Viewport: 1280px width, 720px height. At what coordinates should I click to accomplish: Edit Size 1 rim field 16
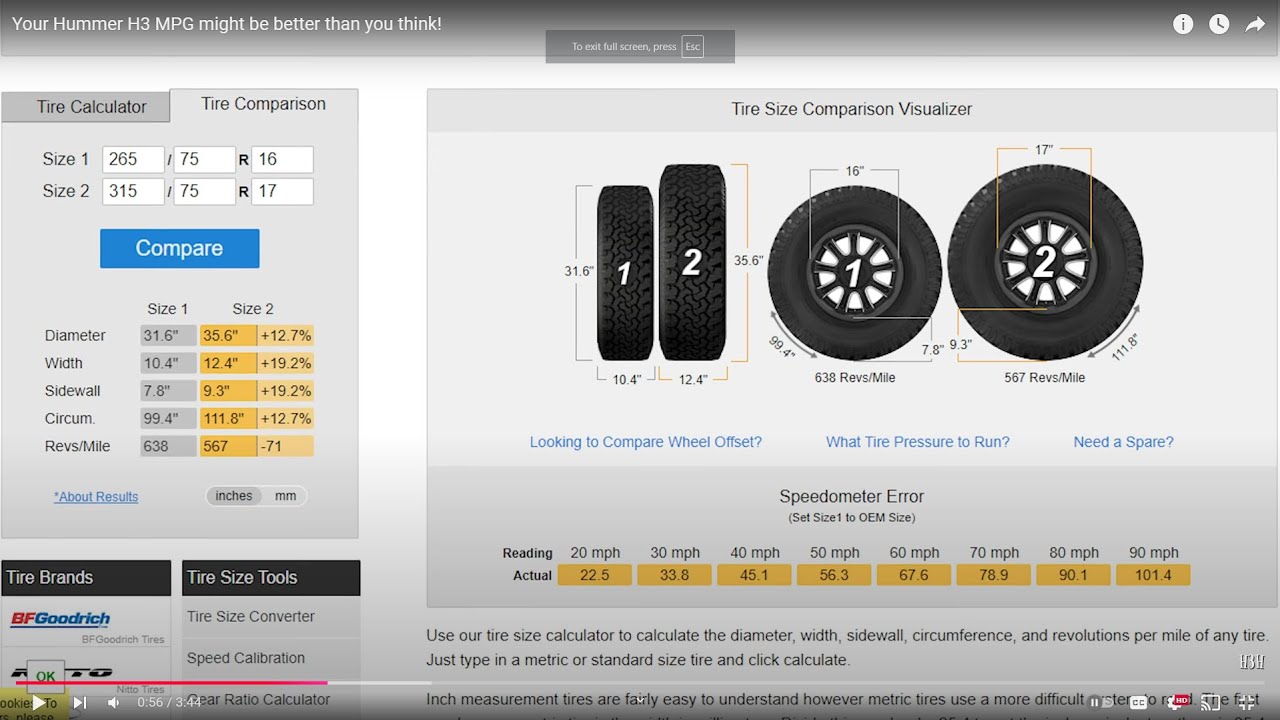[282, 159]
